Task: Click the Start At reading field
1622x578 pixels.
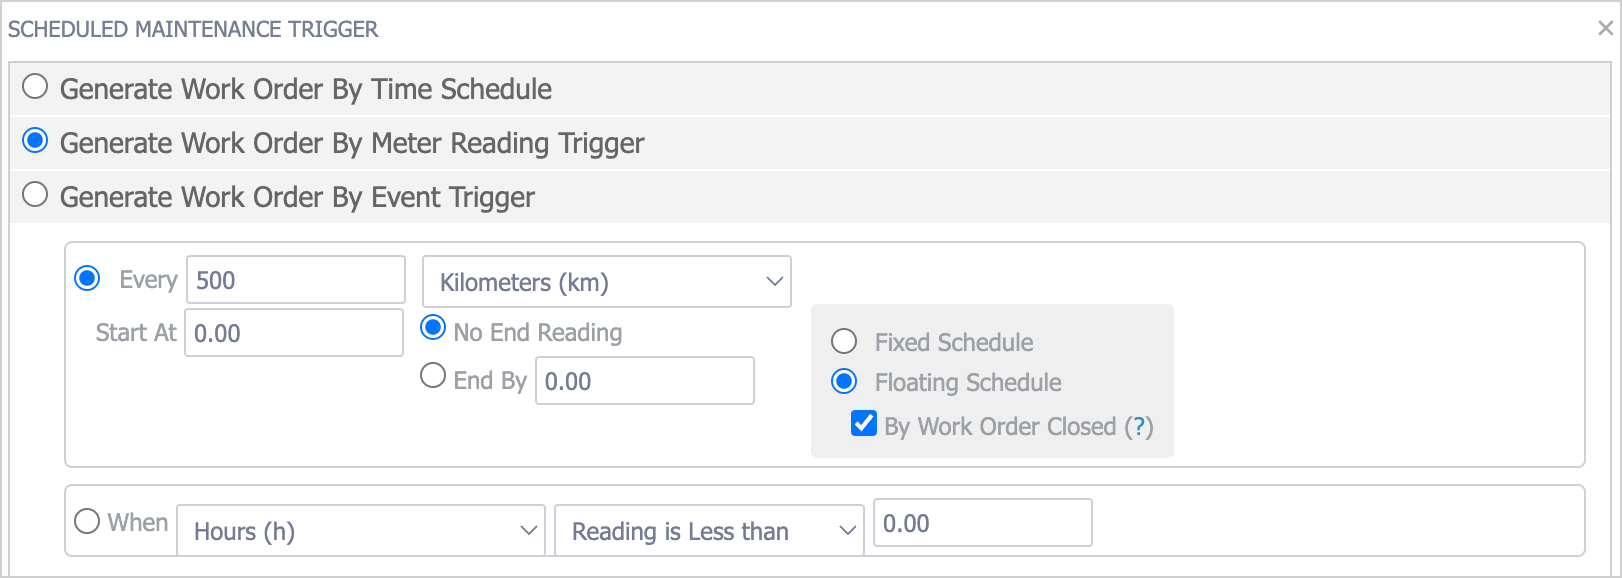Action: (x=293, y=333)
